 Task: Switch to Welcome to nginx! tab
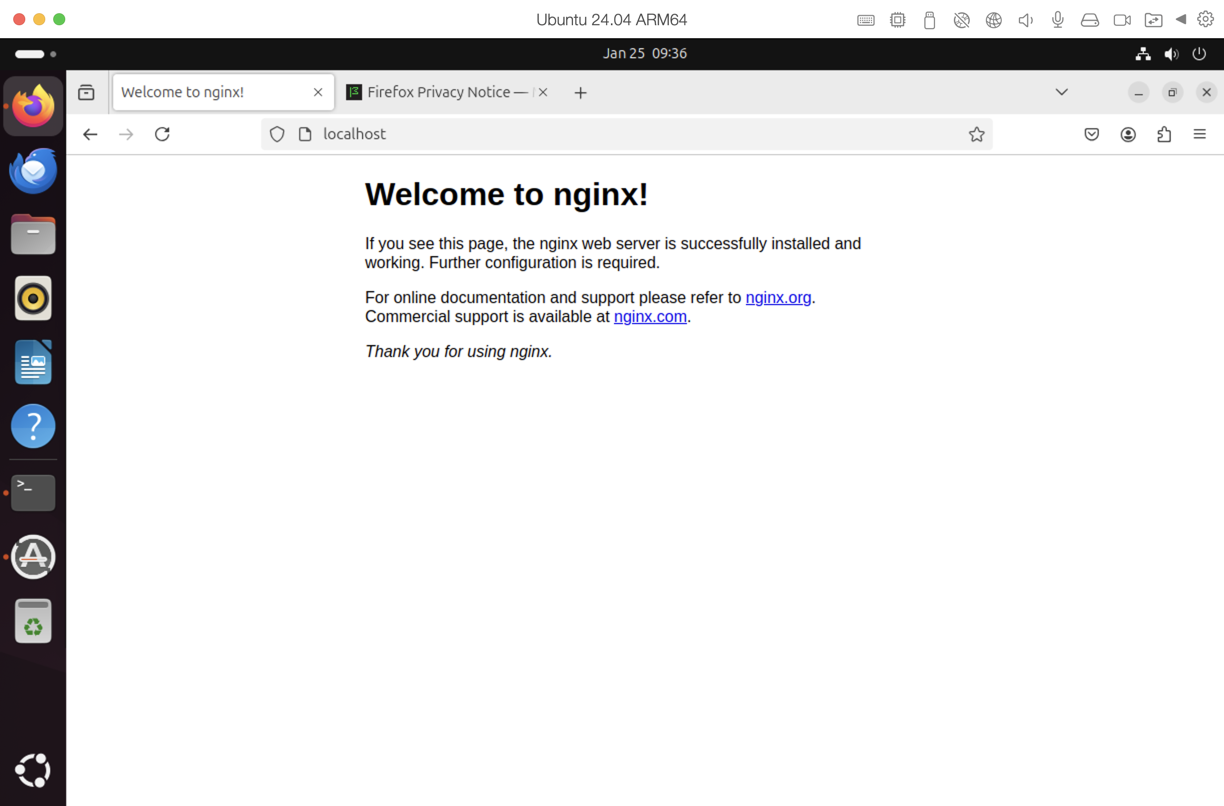[223, 92]
